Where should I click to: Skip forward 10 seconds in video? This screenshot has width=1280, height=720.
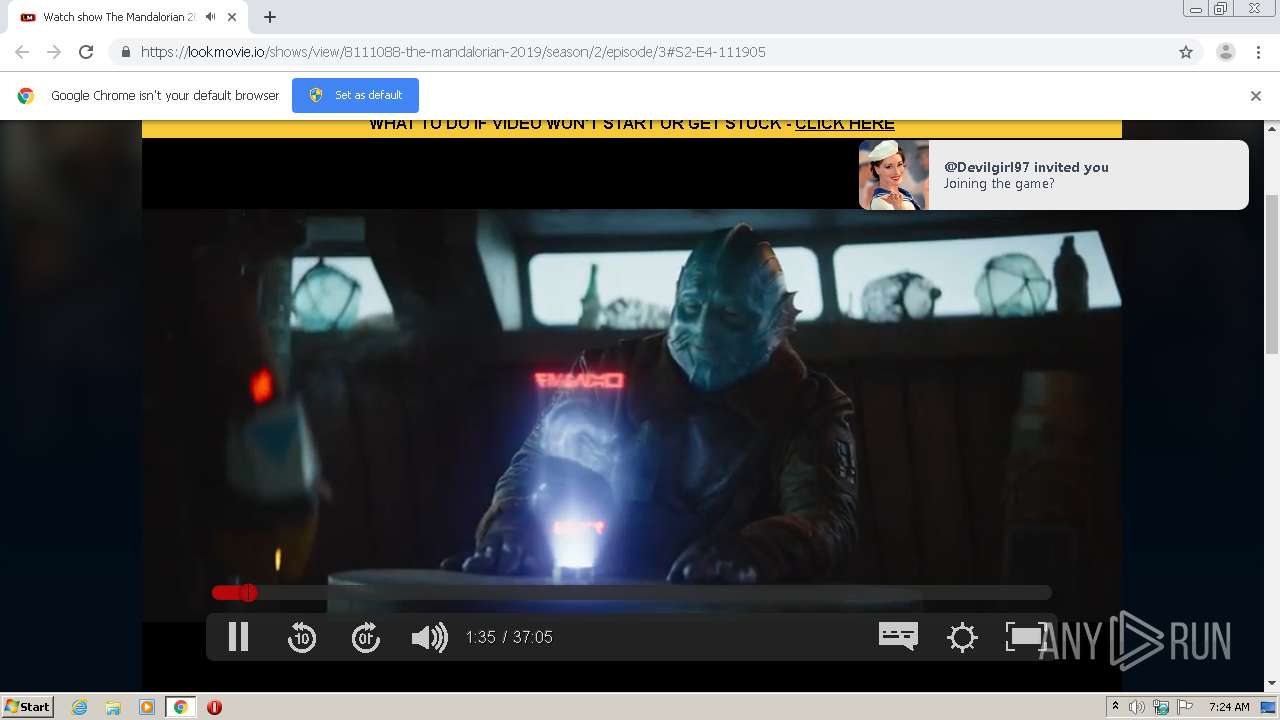pos(366,637)
